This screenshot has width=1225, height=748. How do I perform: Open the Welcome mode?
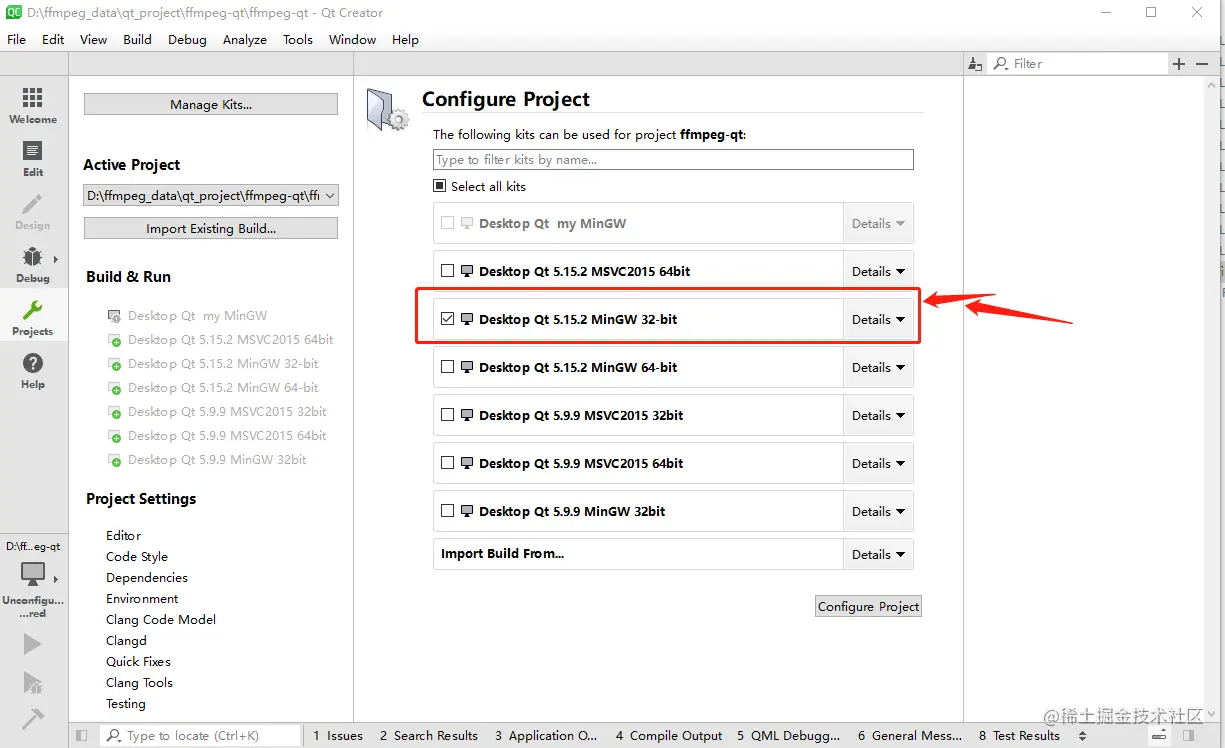pos(33,105)
